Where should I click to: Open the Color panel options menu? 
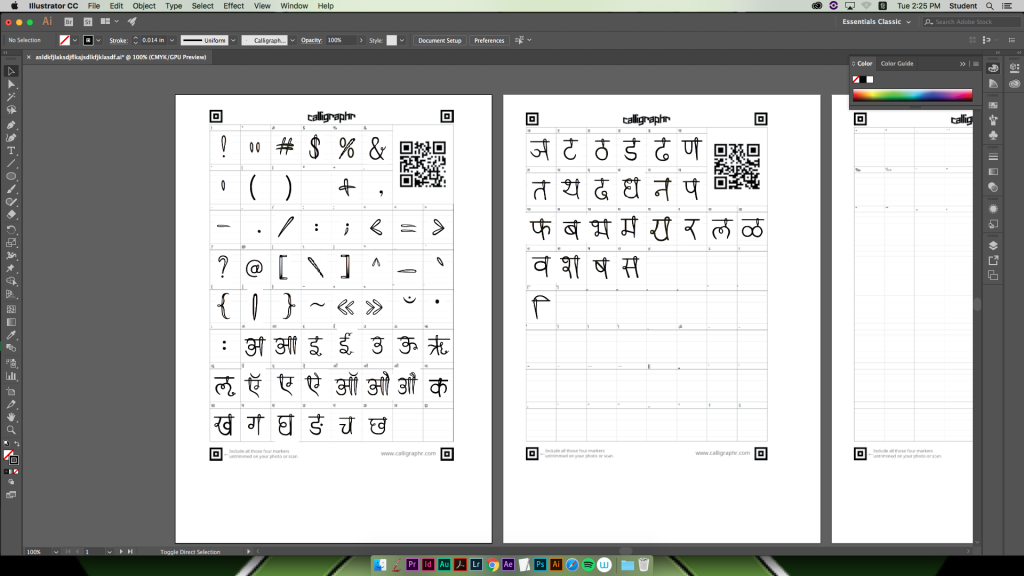pyautogui.click(x=976, y=64)
